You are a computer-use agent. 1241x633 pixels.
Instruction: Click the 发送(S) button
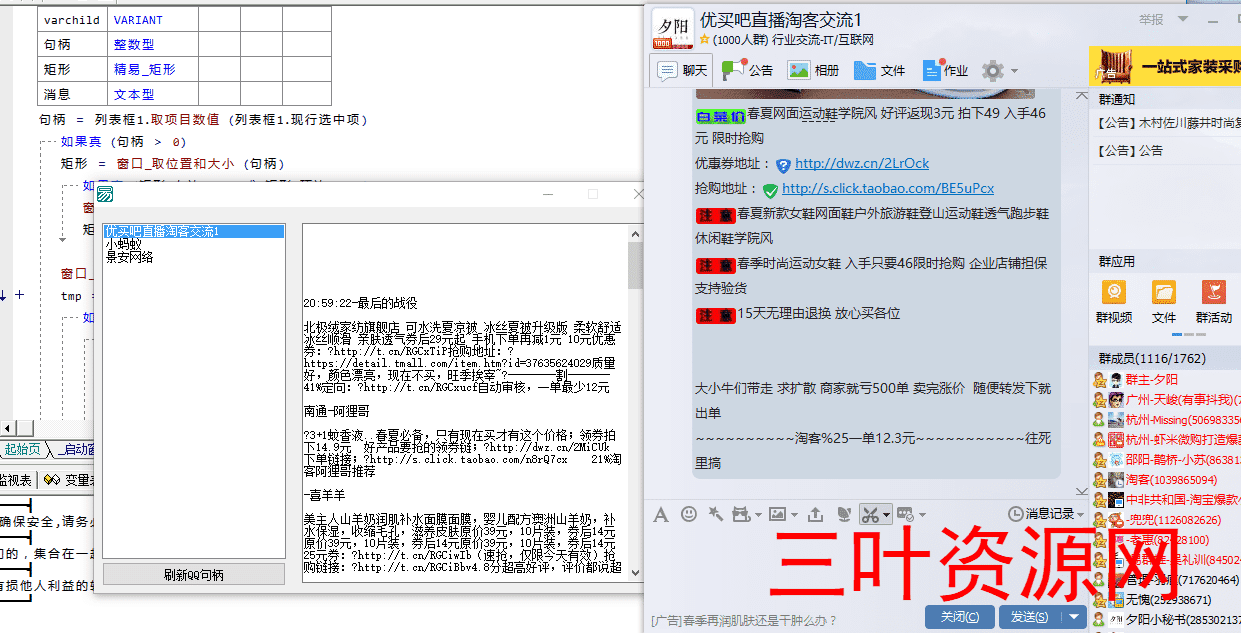pos(1030,617)
